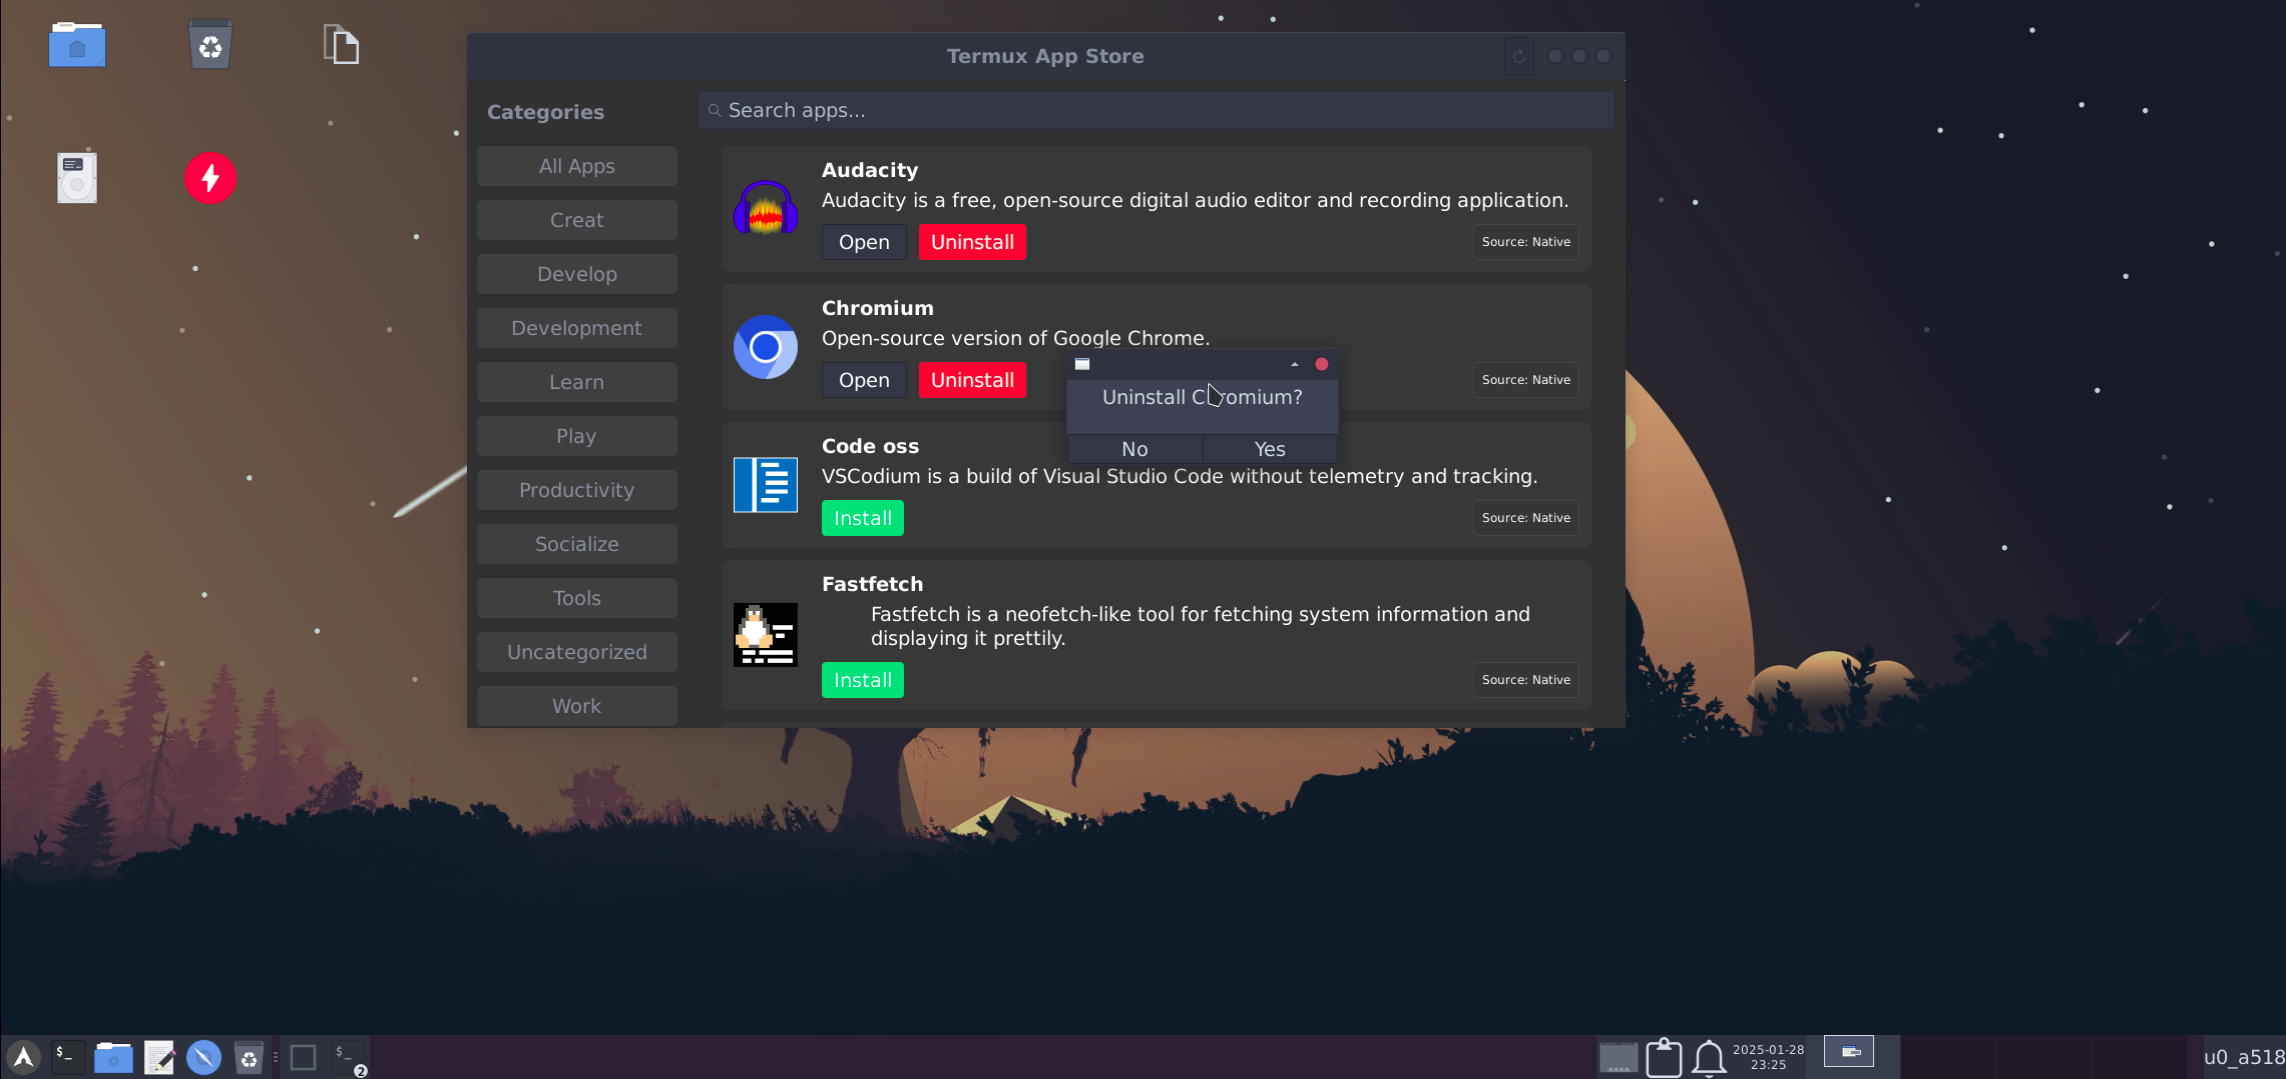Click the refresh icon in App Store titlebar

point(1519,56)
